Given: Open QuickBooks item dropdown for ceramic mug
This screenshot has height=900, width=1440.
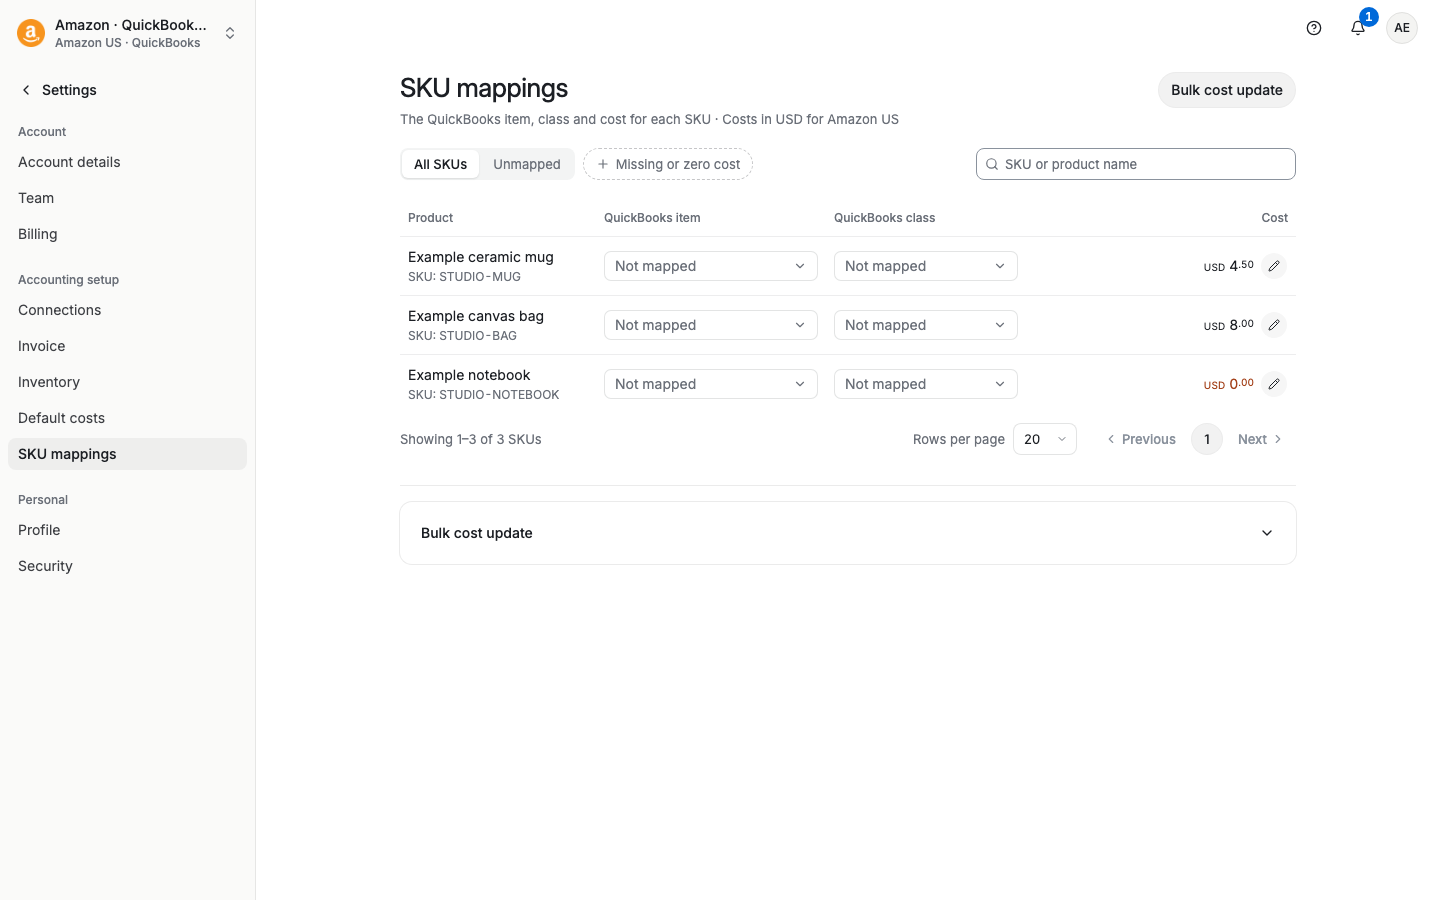Looking at the screenshot, I should click(x=711, y=266).
